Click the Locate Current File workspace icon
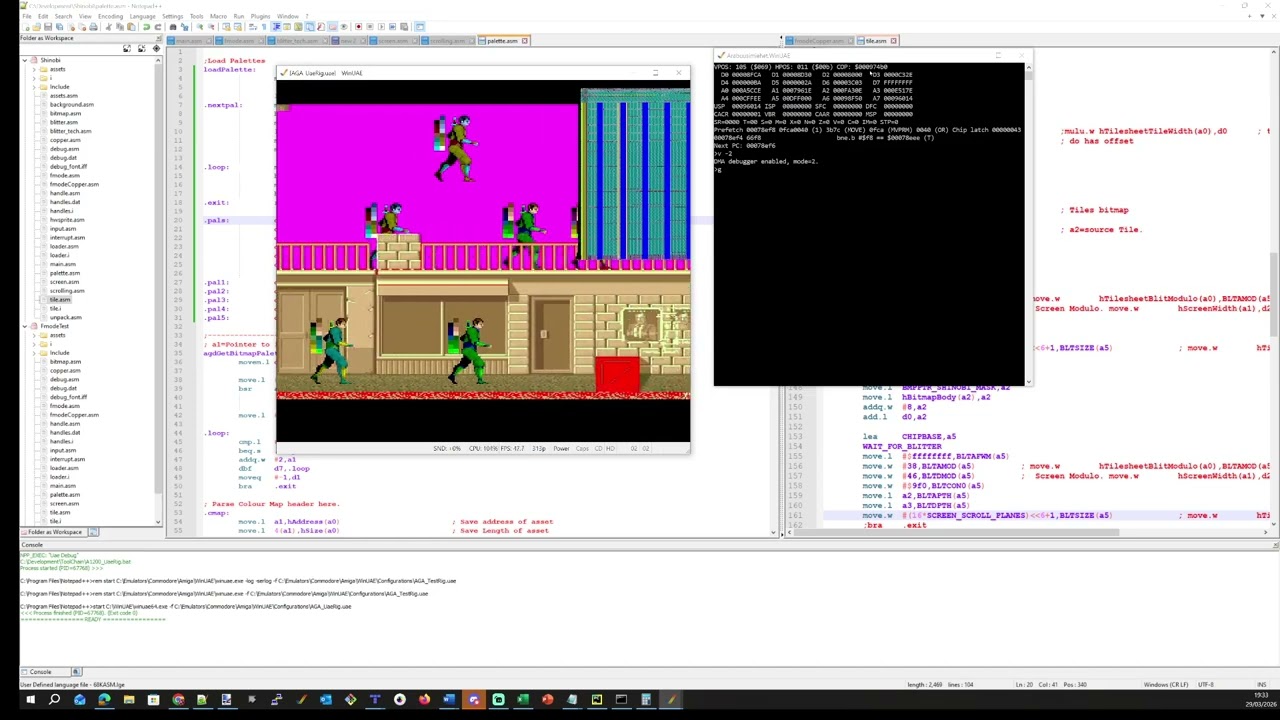This screenshot has width=1280, height=720. point(157,48)
